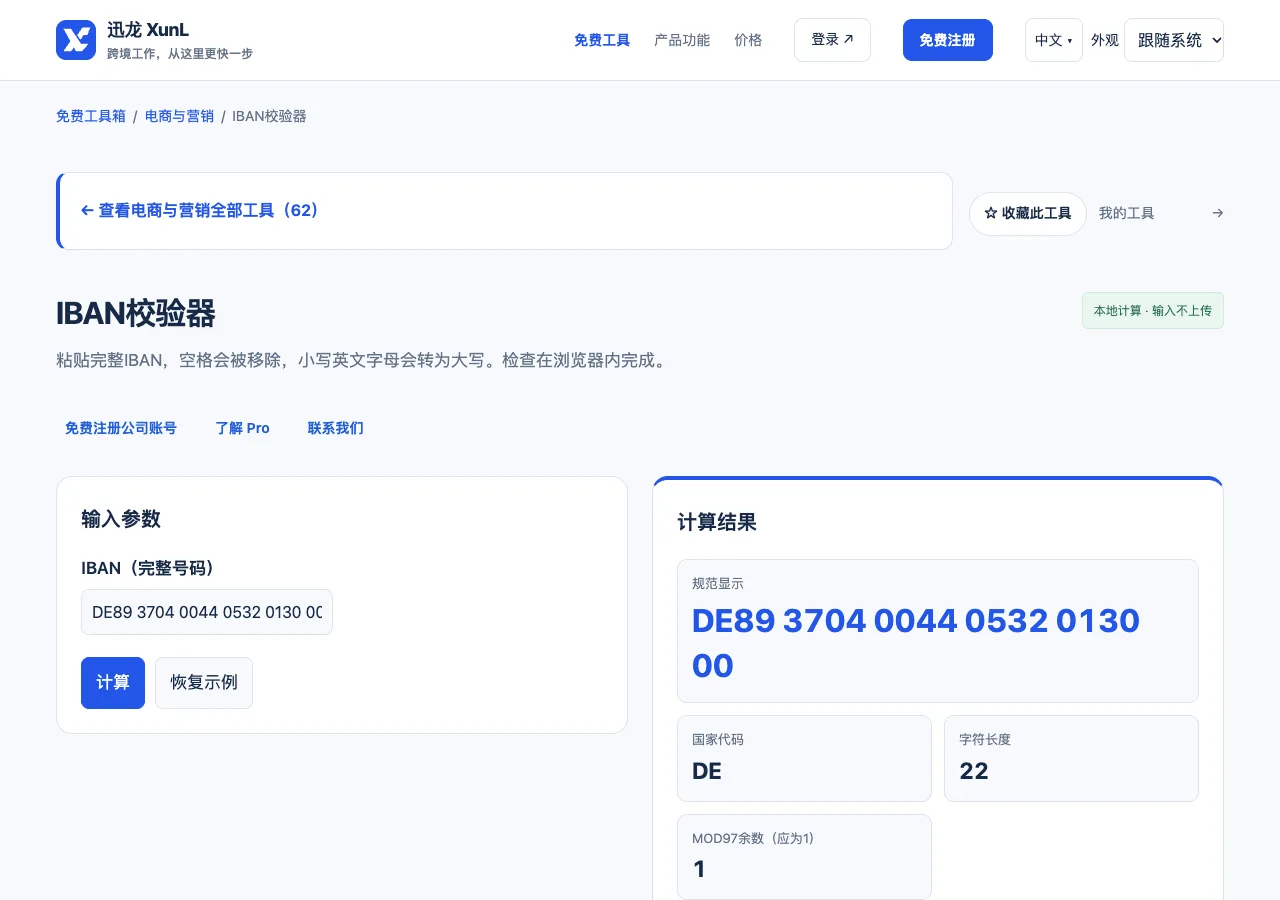Image resolution: width=1280 pixels, height=900 pixels.
Task: Open 联系我们 link
Action: 336,428
